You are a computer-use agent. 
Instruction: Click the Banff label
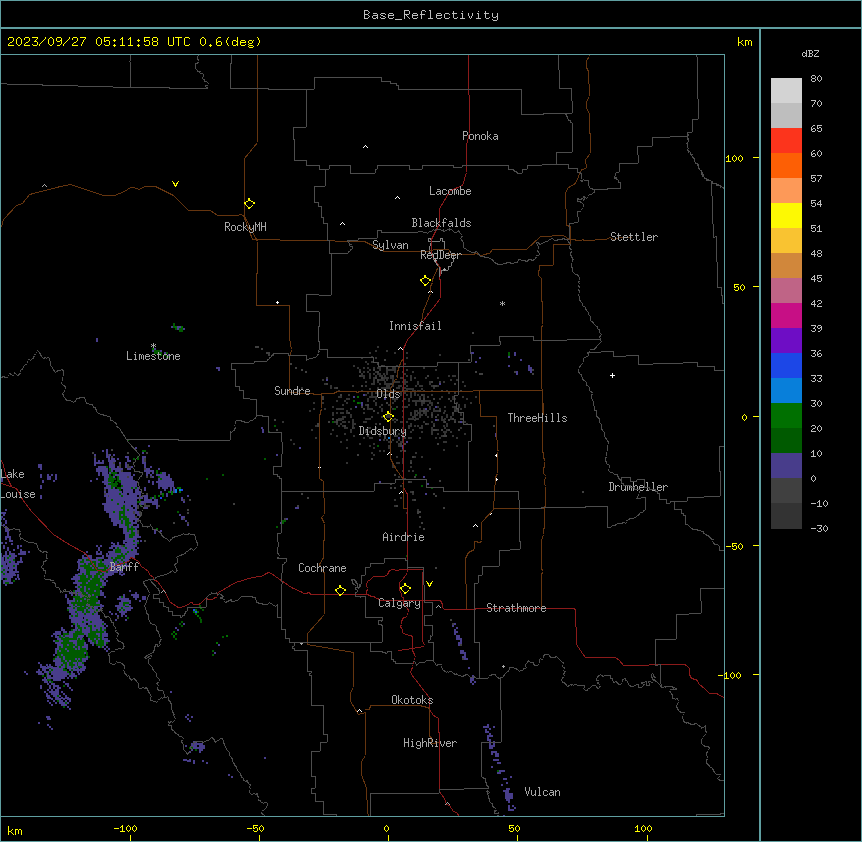tap(124, 567)
